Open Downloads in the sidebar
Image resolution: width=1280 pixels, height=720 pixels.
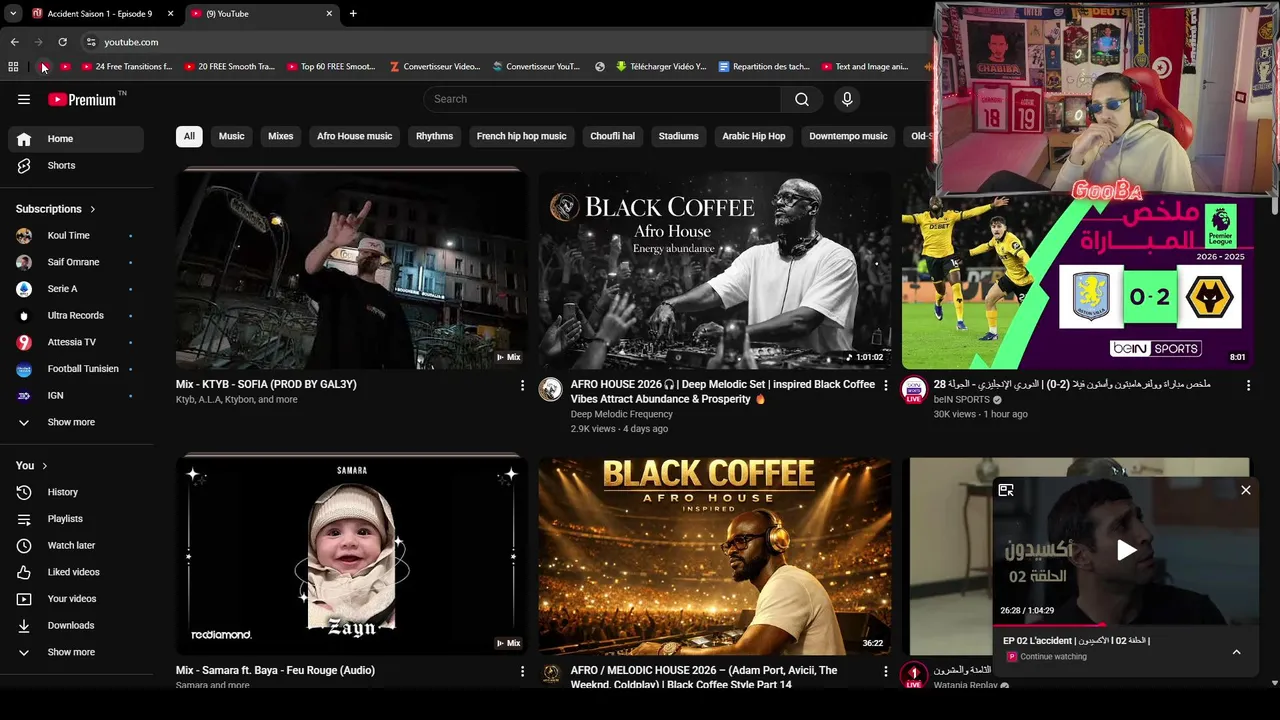click(x=76, y=625)
